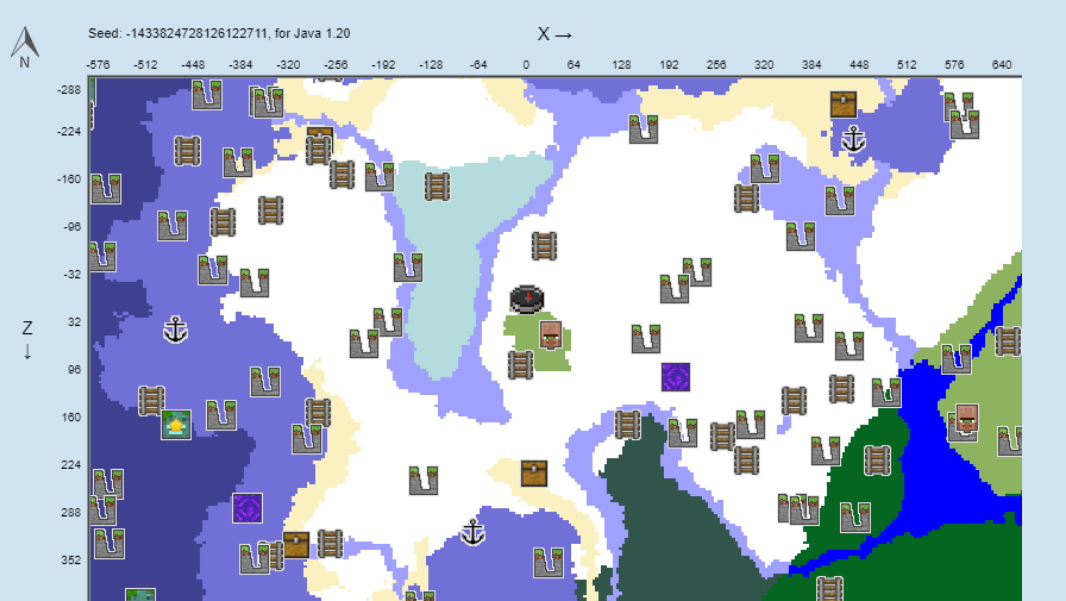
Task: Select the anchor icon at the bottom center
Action: click(473, 533)
